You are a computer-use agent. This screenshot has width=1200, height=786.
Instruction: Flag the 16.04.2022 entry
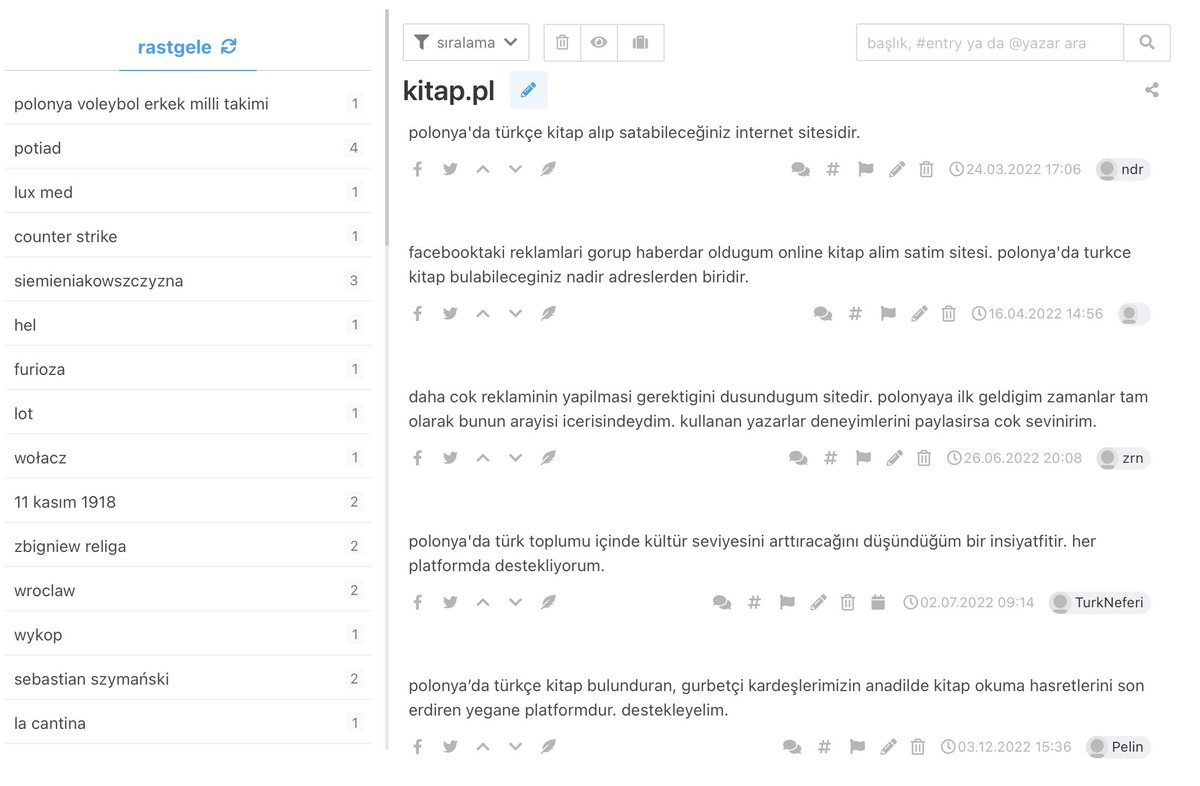pyautogui.click(x=887, y=314)
